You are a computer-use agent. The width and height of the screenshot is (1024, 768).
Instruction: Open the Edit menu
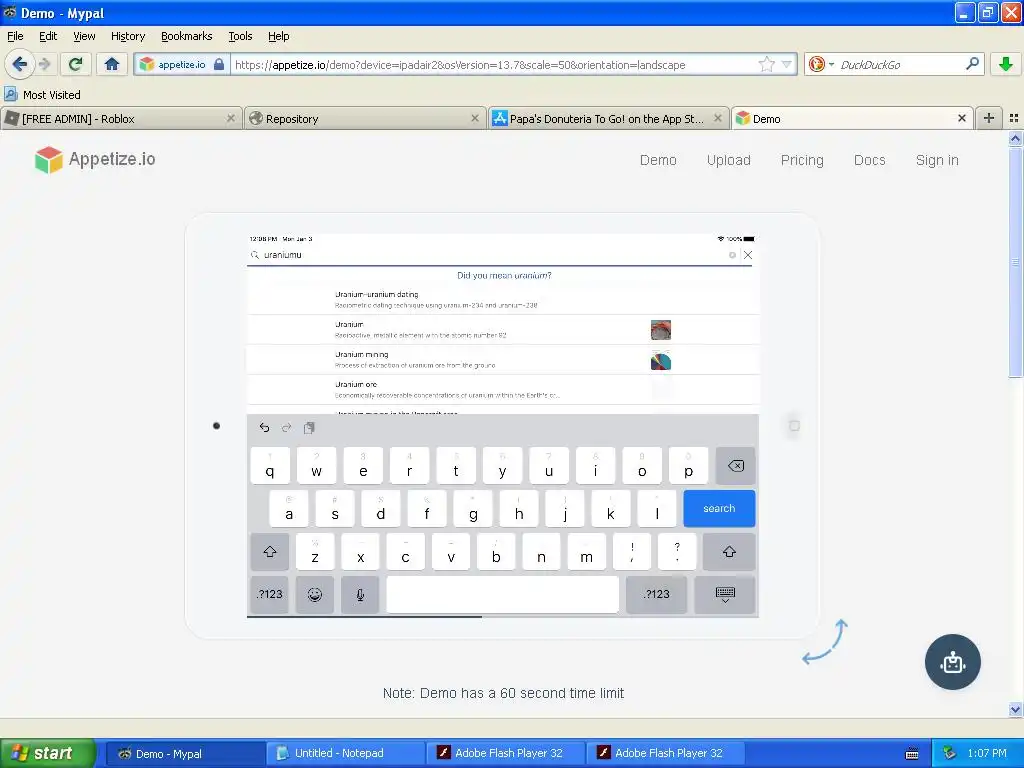coord(48,36)
